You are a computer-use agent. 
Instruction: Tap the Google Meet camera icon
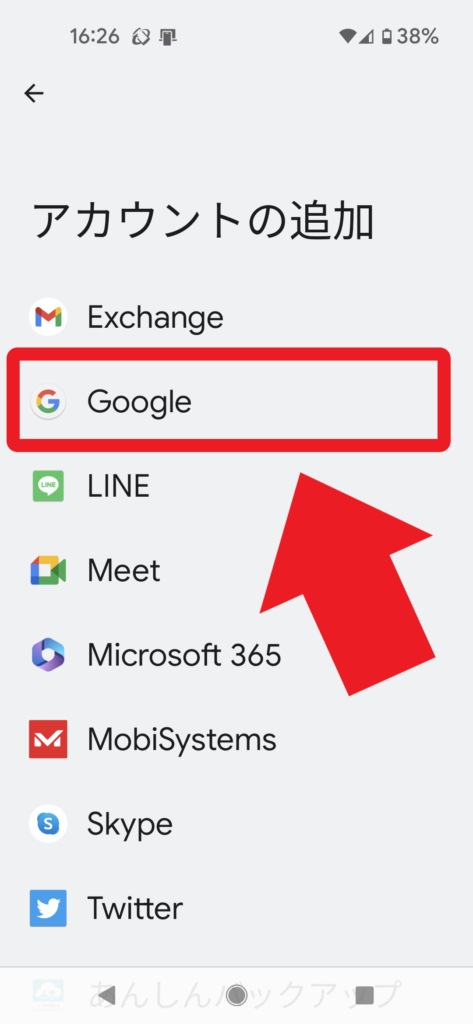coord(48,571)
